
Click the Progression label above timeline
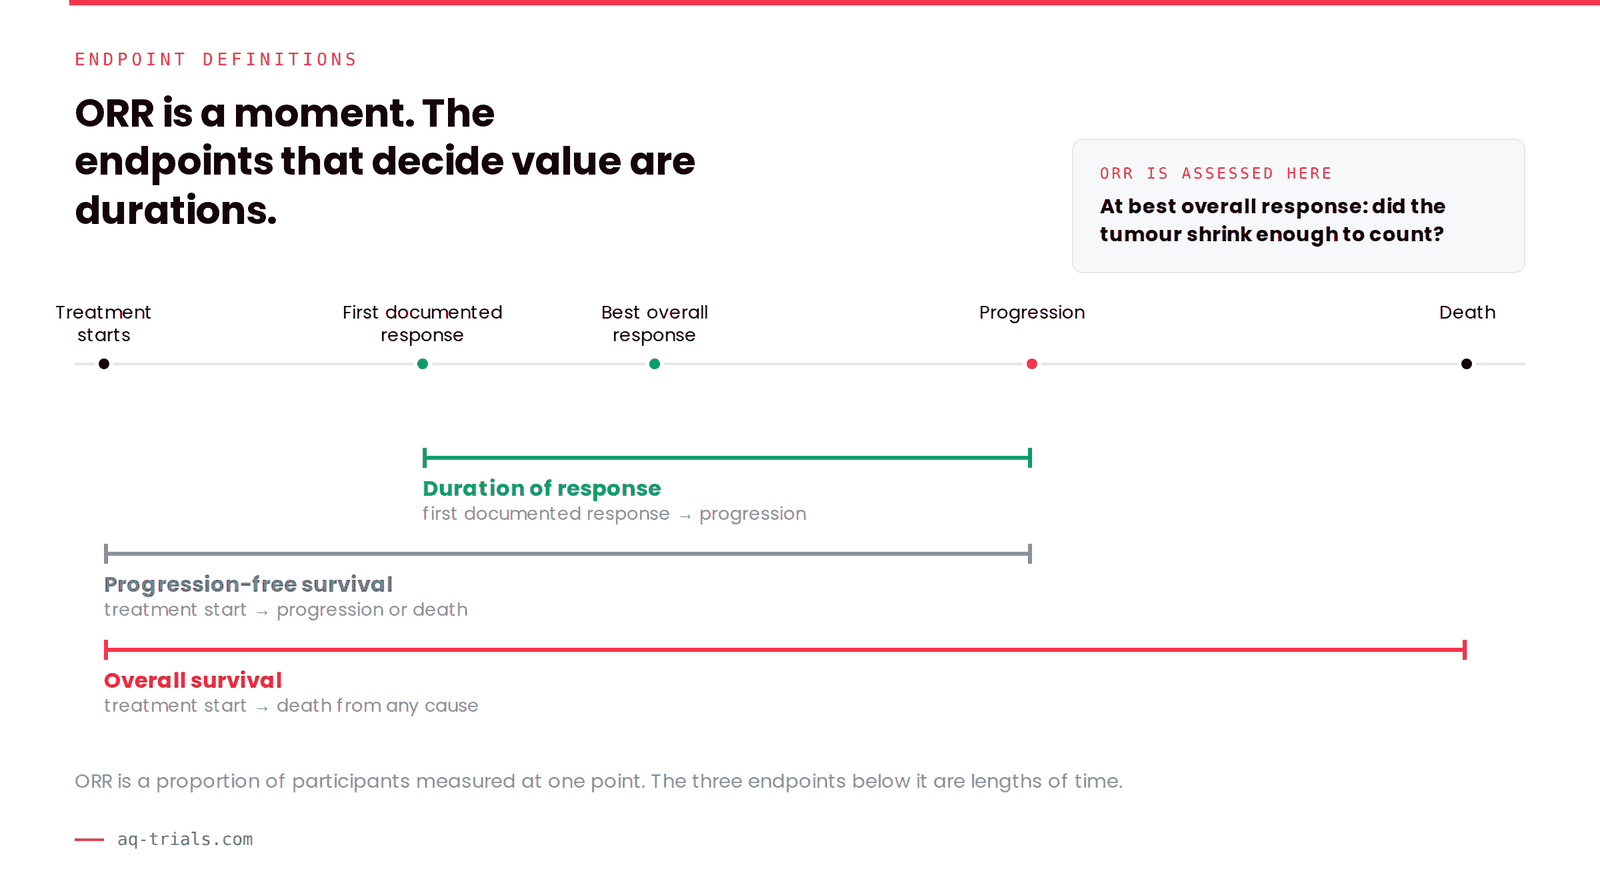click(x=1032, y=312)
